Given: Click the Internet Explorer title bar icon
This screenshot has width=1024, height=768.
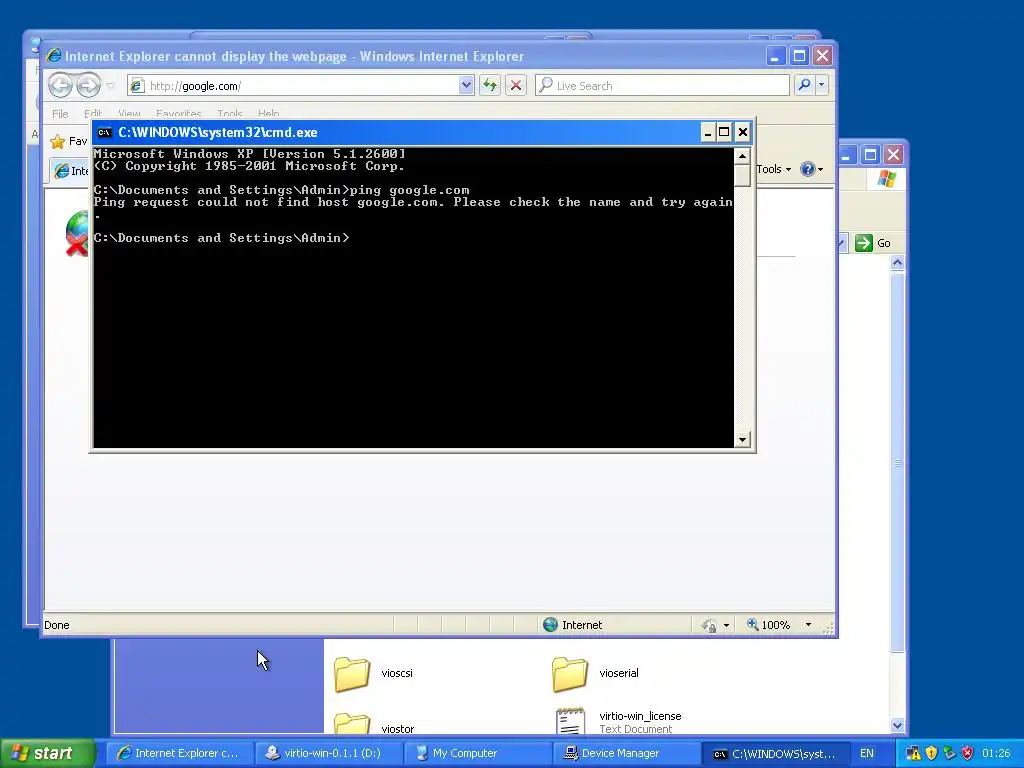Looking at the screenshot, I should coord(54,56).
